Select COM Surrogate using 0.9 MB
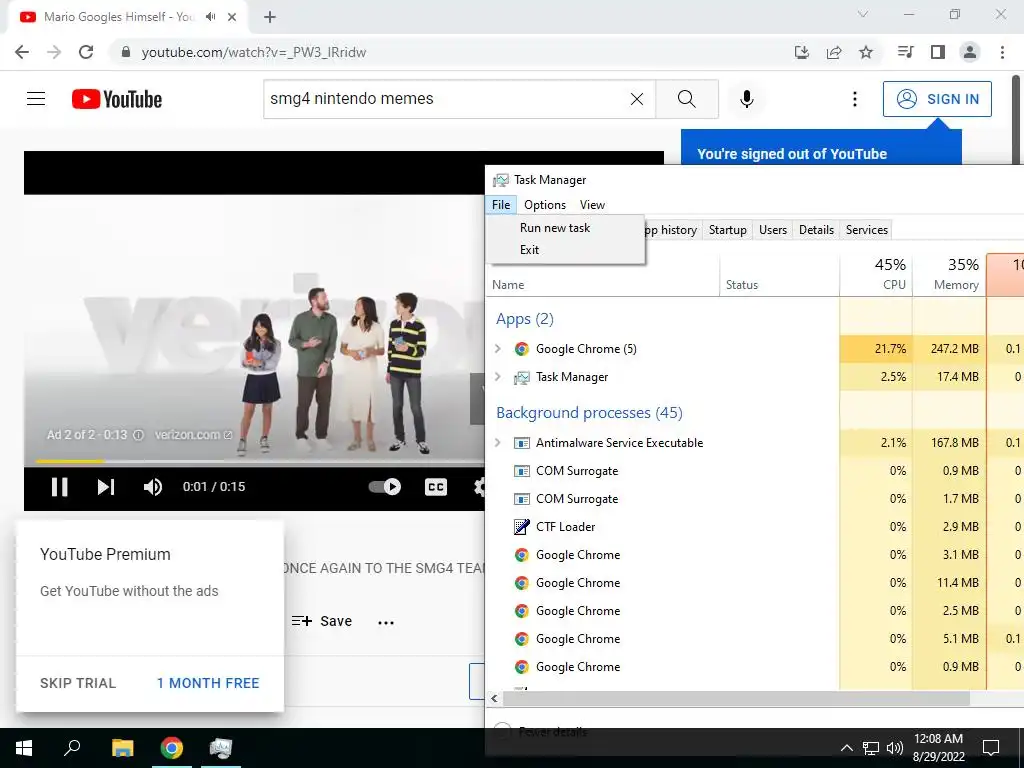This screenshot has width=1024, height=768. (662, 471)
